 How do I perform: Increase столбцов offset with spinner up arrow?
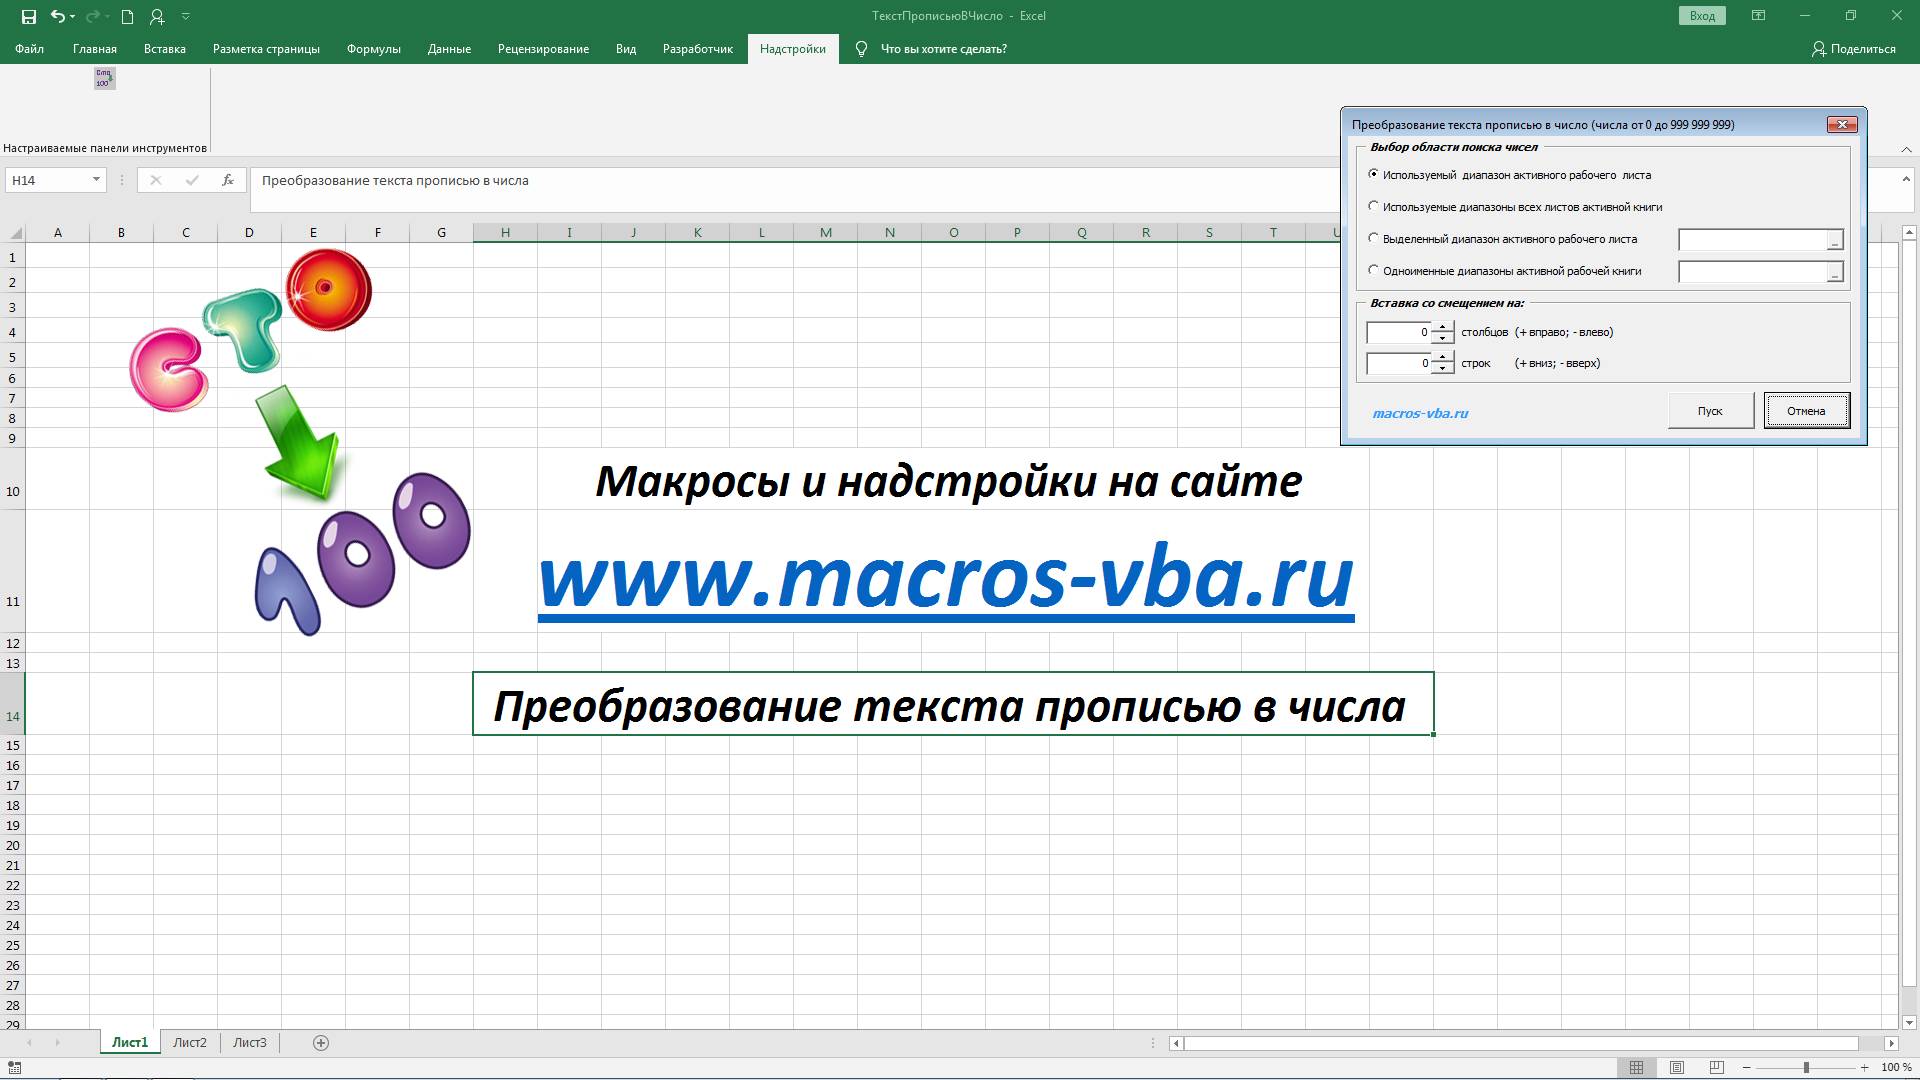1442,326
